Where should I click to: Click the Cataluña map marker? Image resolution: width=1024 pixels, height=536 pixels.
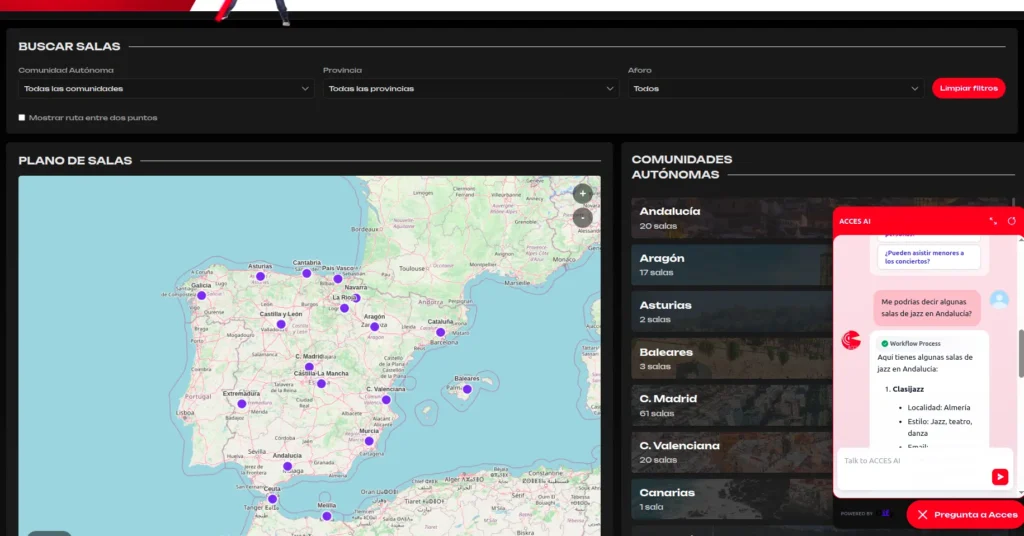440,332
